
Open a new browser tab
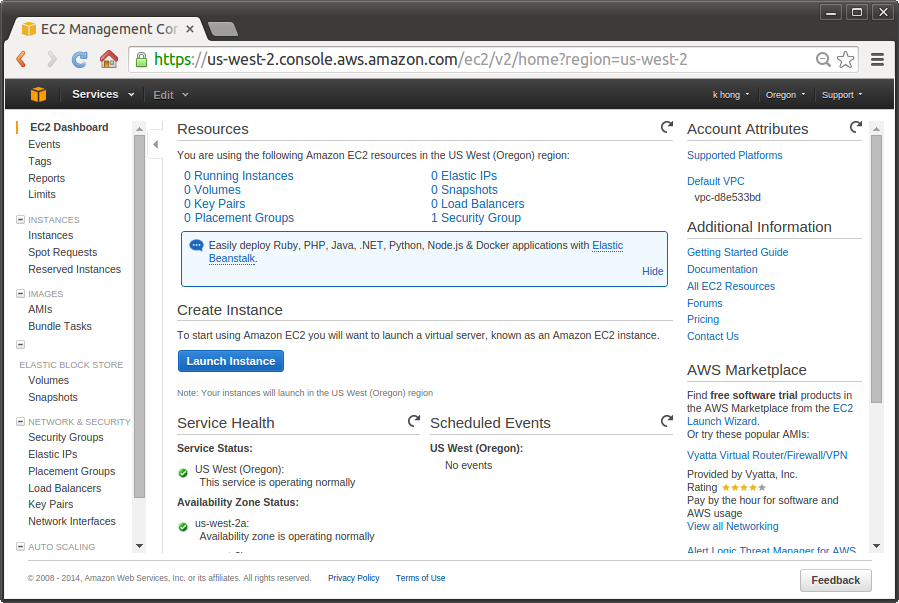point(222,29)
